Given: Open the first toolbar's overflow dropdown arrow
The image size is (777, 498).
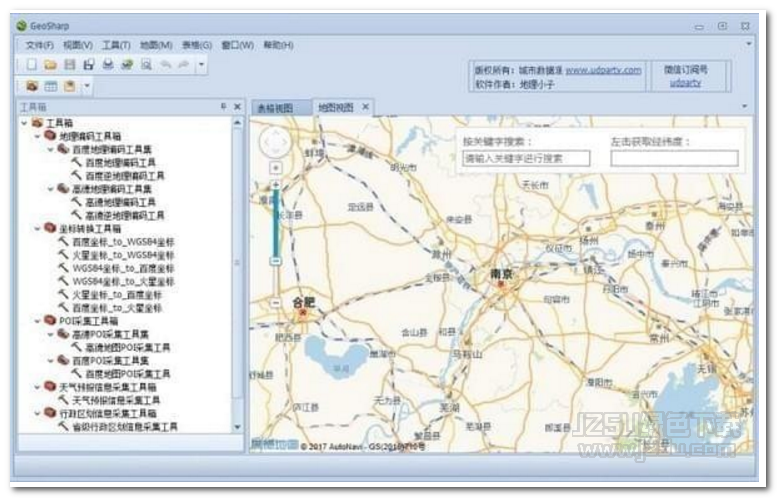Looking at the screenshot, I should tap(201, 64).
